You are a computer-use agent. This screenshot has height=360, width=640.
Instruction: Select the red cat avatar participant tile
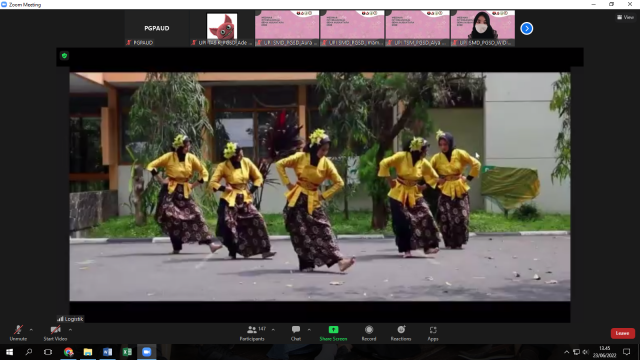(x=222, y=28)
